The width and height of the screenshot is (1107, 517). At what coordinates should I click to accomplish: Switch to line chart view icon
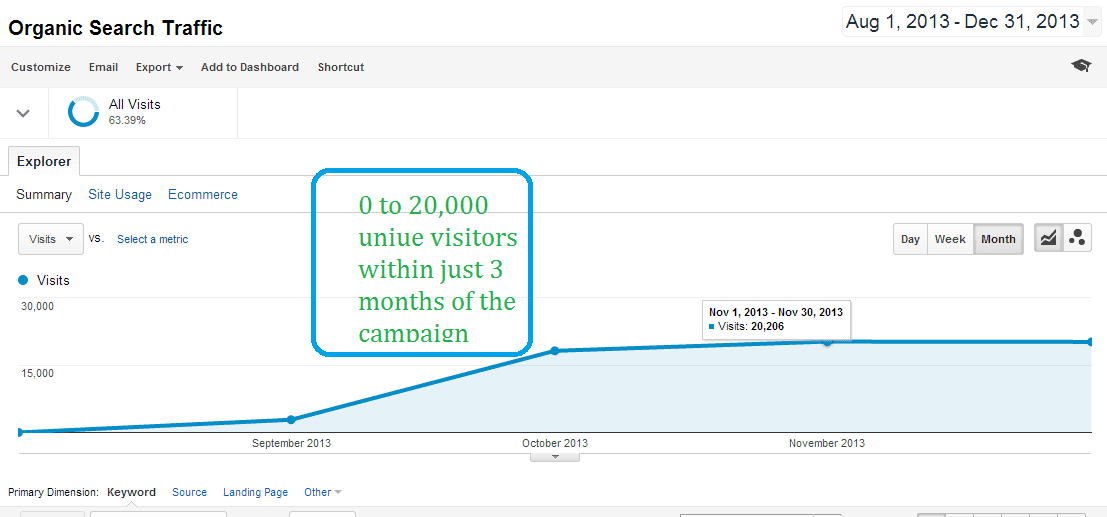tap(1048, 238)
